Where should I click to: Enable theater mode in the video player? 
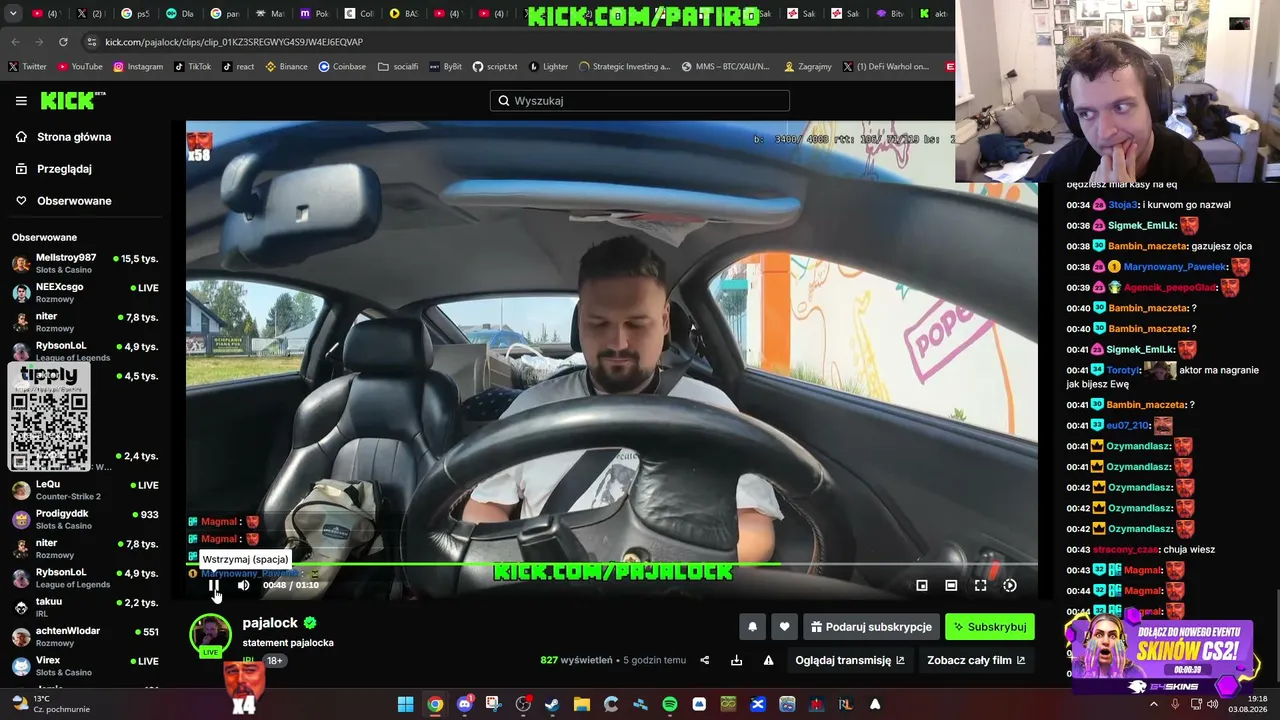click(951, 586)
